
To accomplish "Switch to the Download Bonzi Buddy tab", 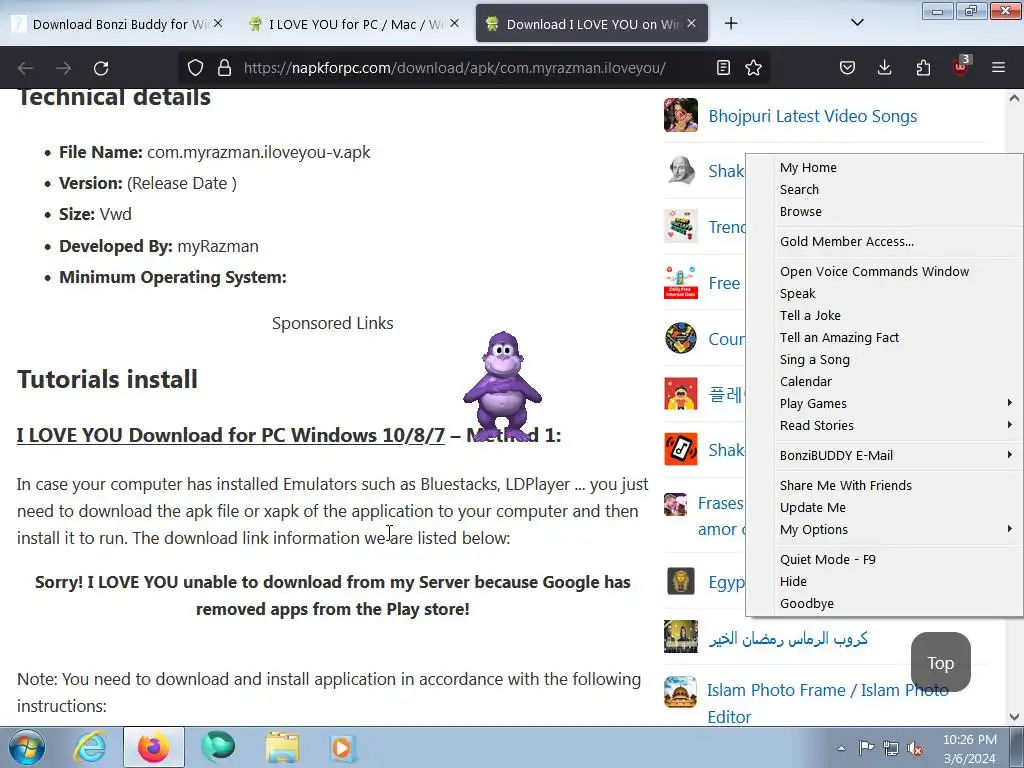I will 119,24.
